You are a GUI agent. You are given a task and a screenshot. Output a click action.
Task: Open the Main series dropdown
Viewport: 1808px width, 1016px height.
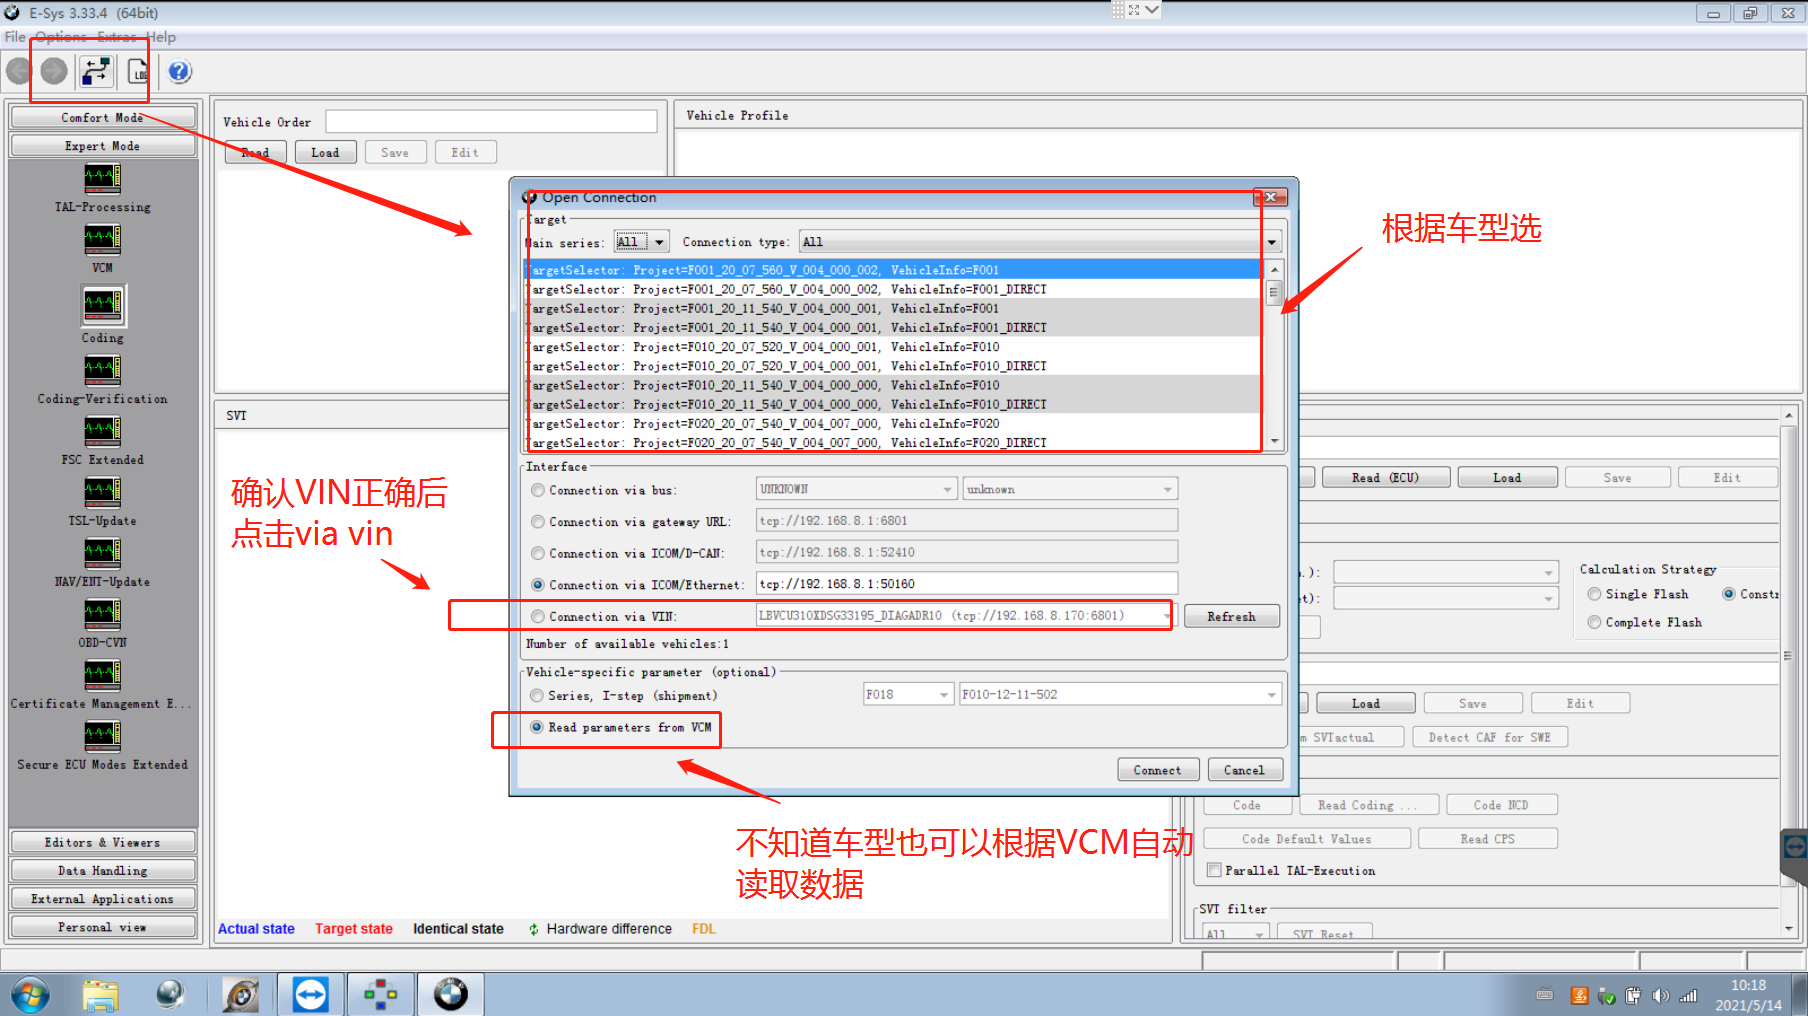(x=641, y=242)
